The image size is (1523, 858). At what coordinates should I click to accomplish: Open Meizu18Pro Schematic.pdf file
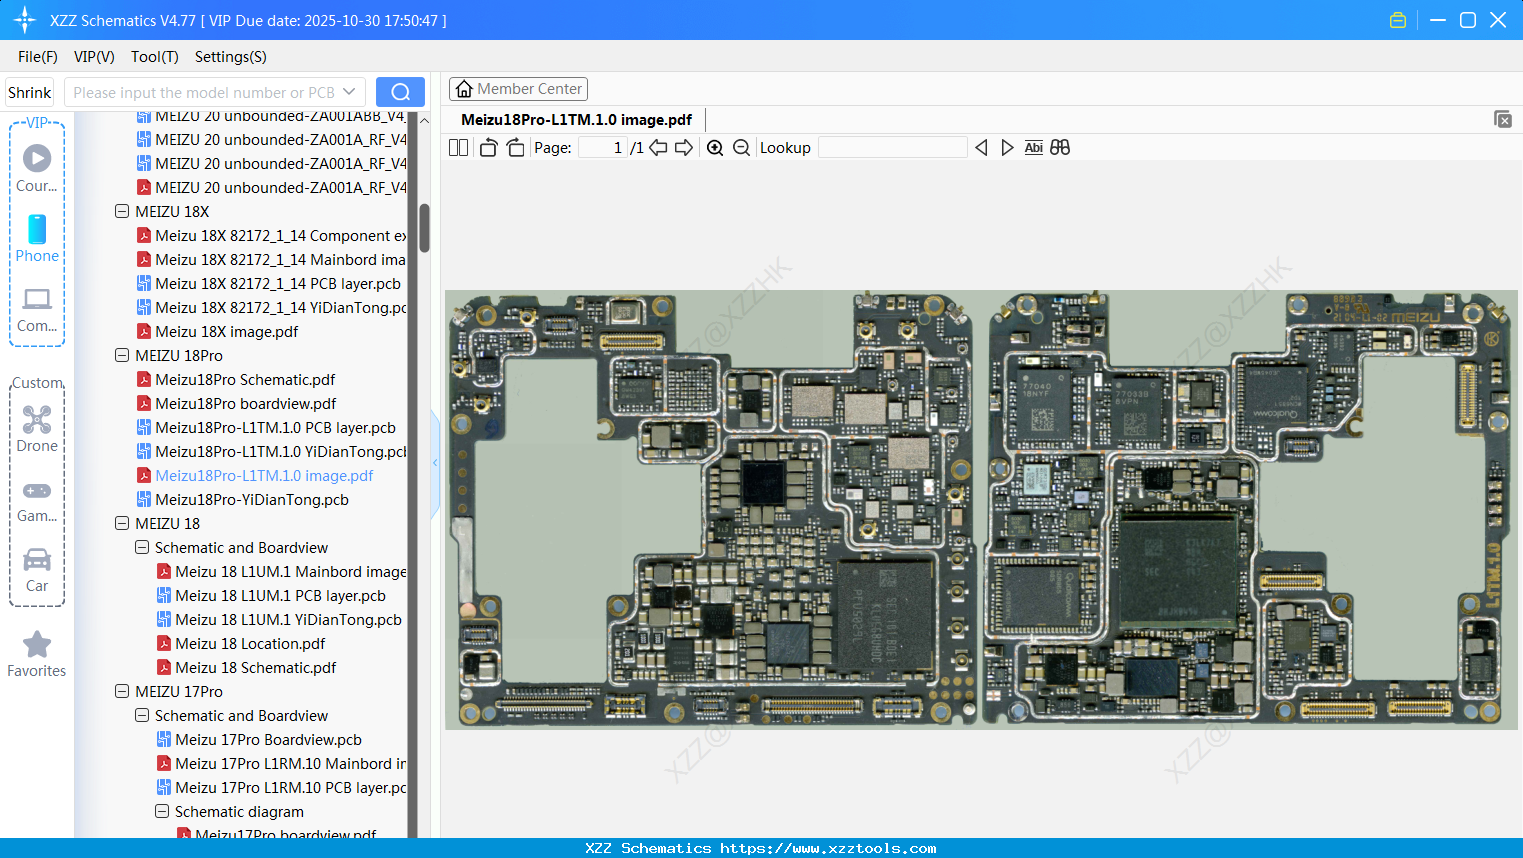[245, 380]
